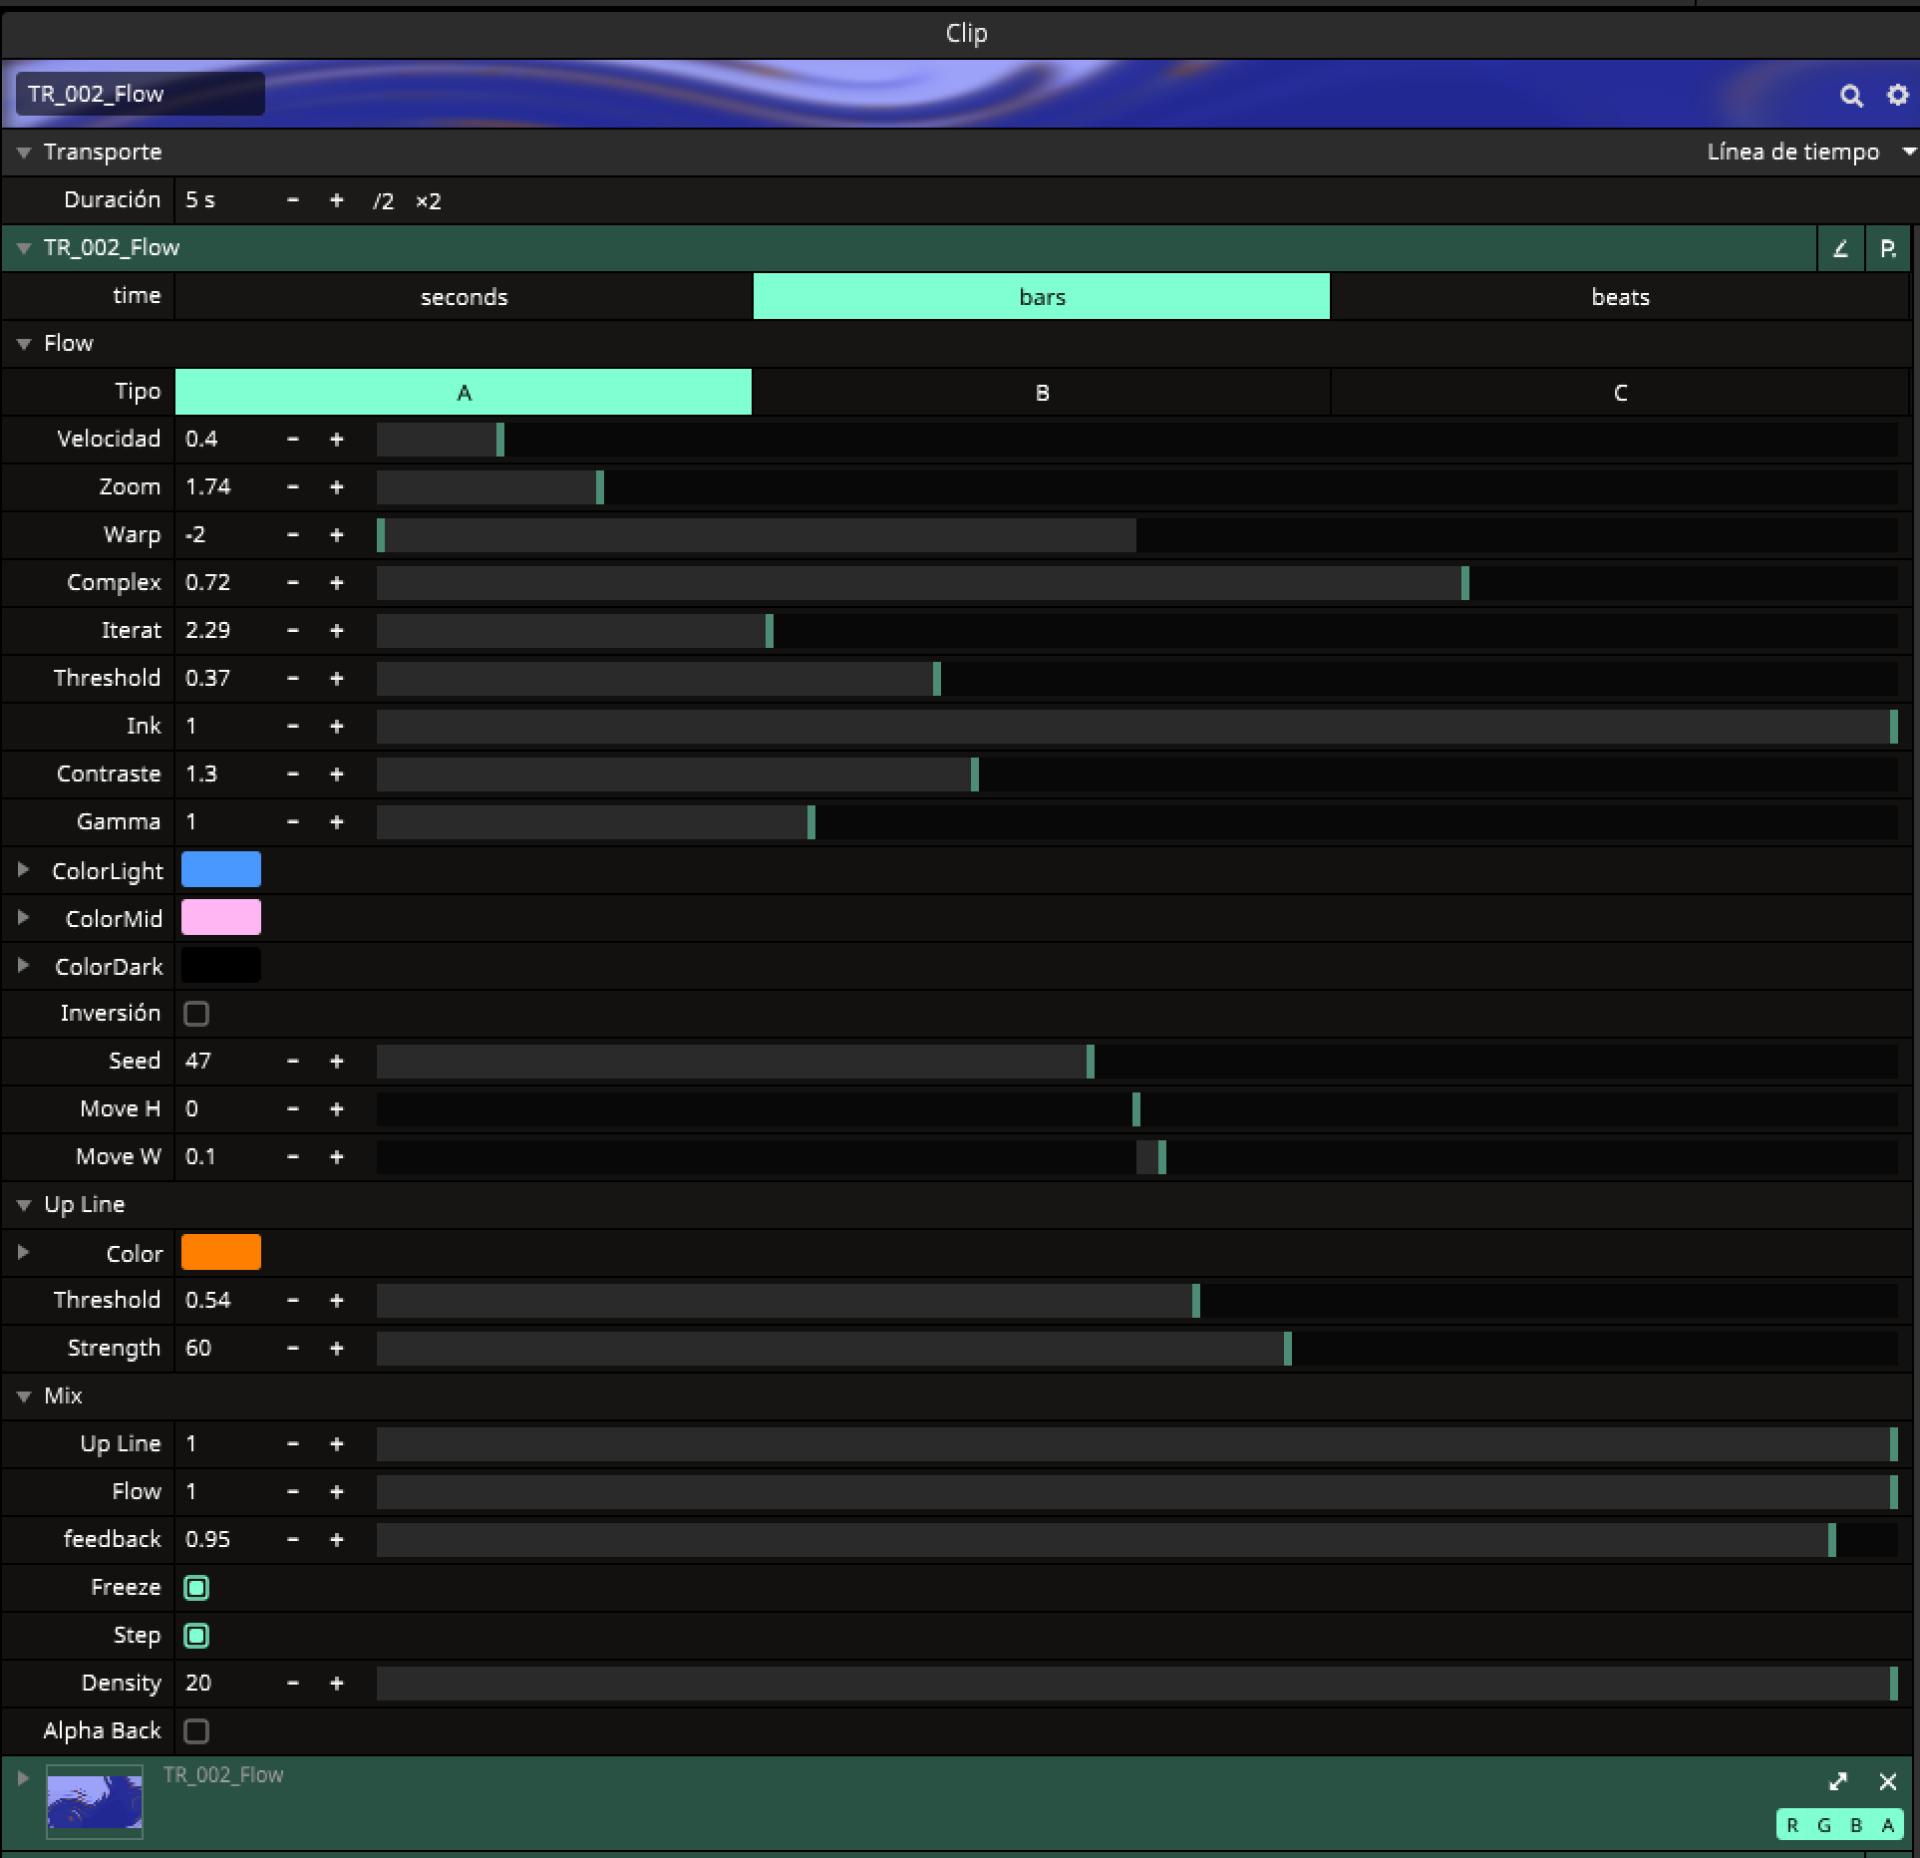
Task: Toggle the R channel button
Action: point(1792,1825)
